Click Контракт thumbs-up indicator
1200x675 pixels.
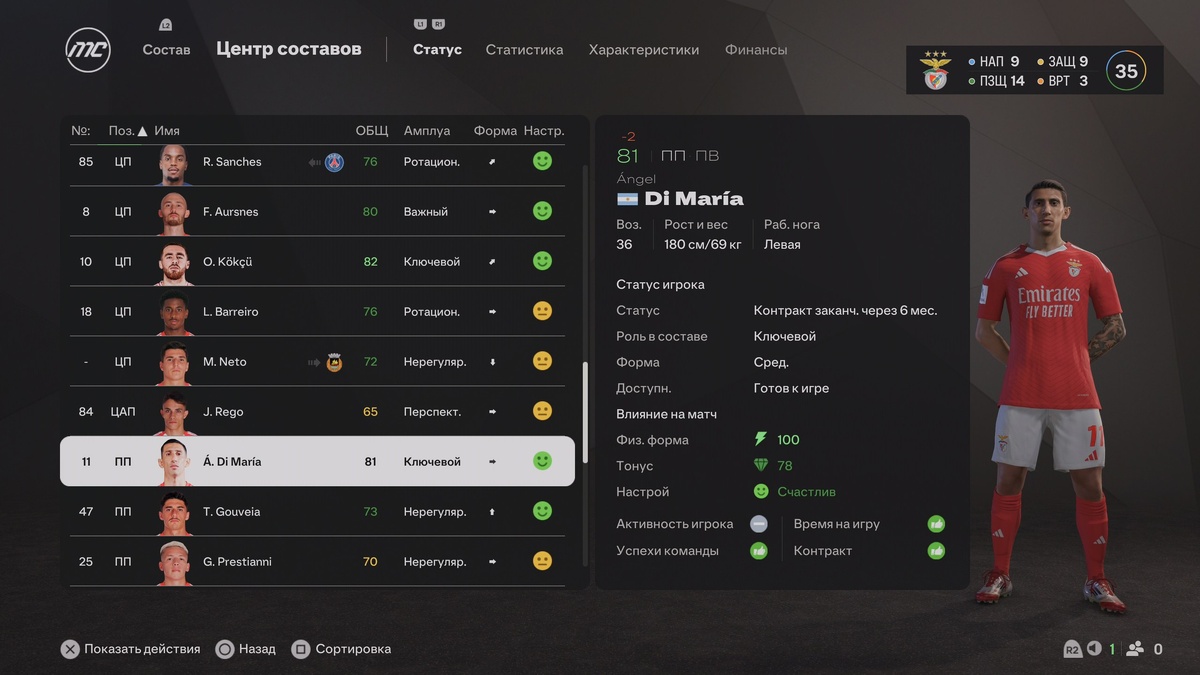[x=936, y=550]
